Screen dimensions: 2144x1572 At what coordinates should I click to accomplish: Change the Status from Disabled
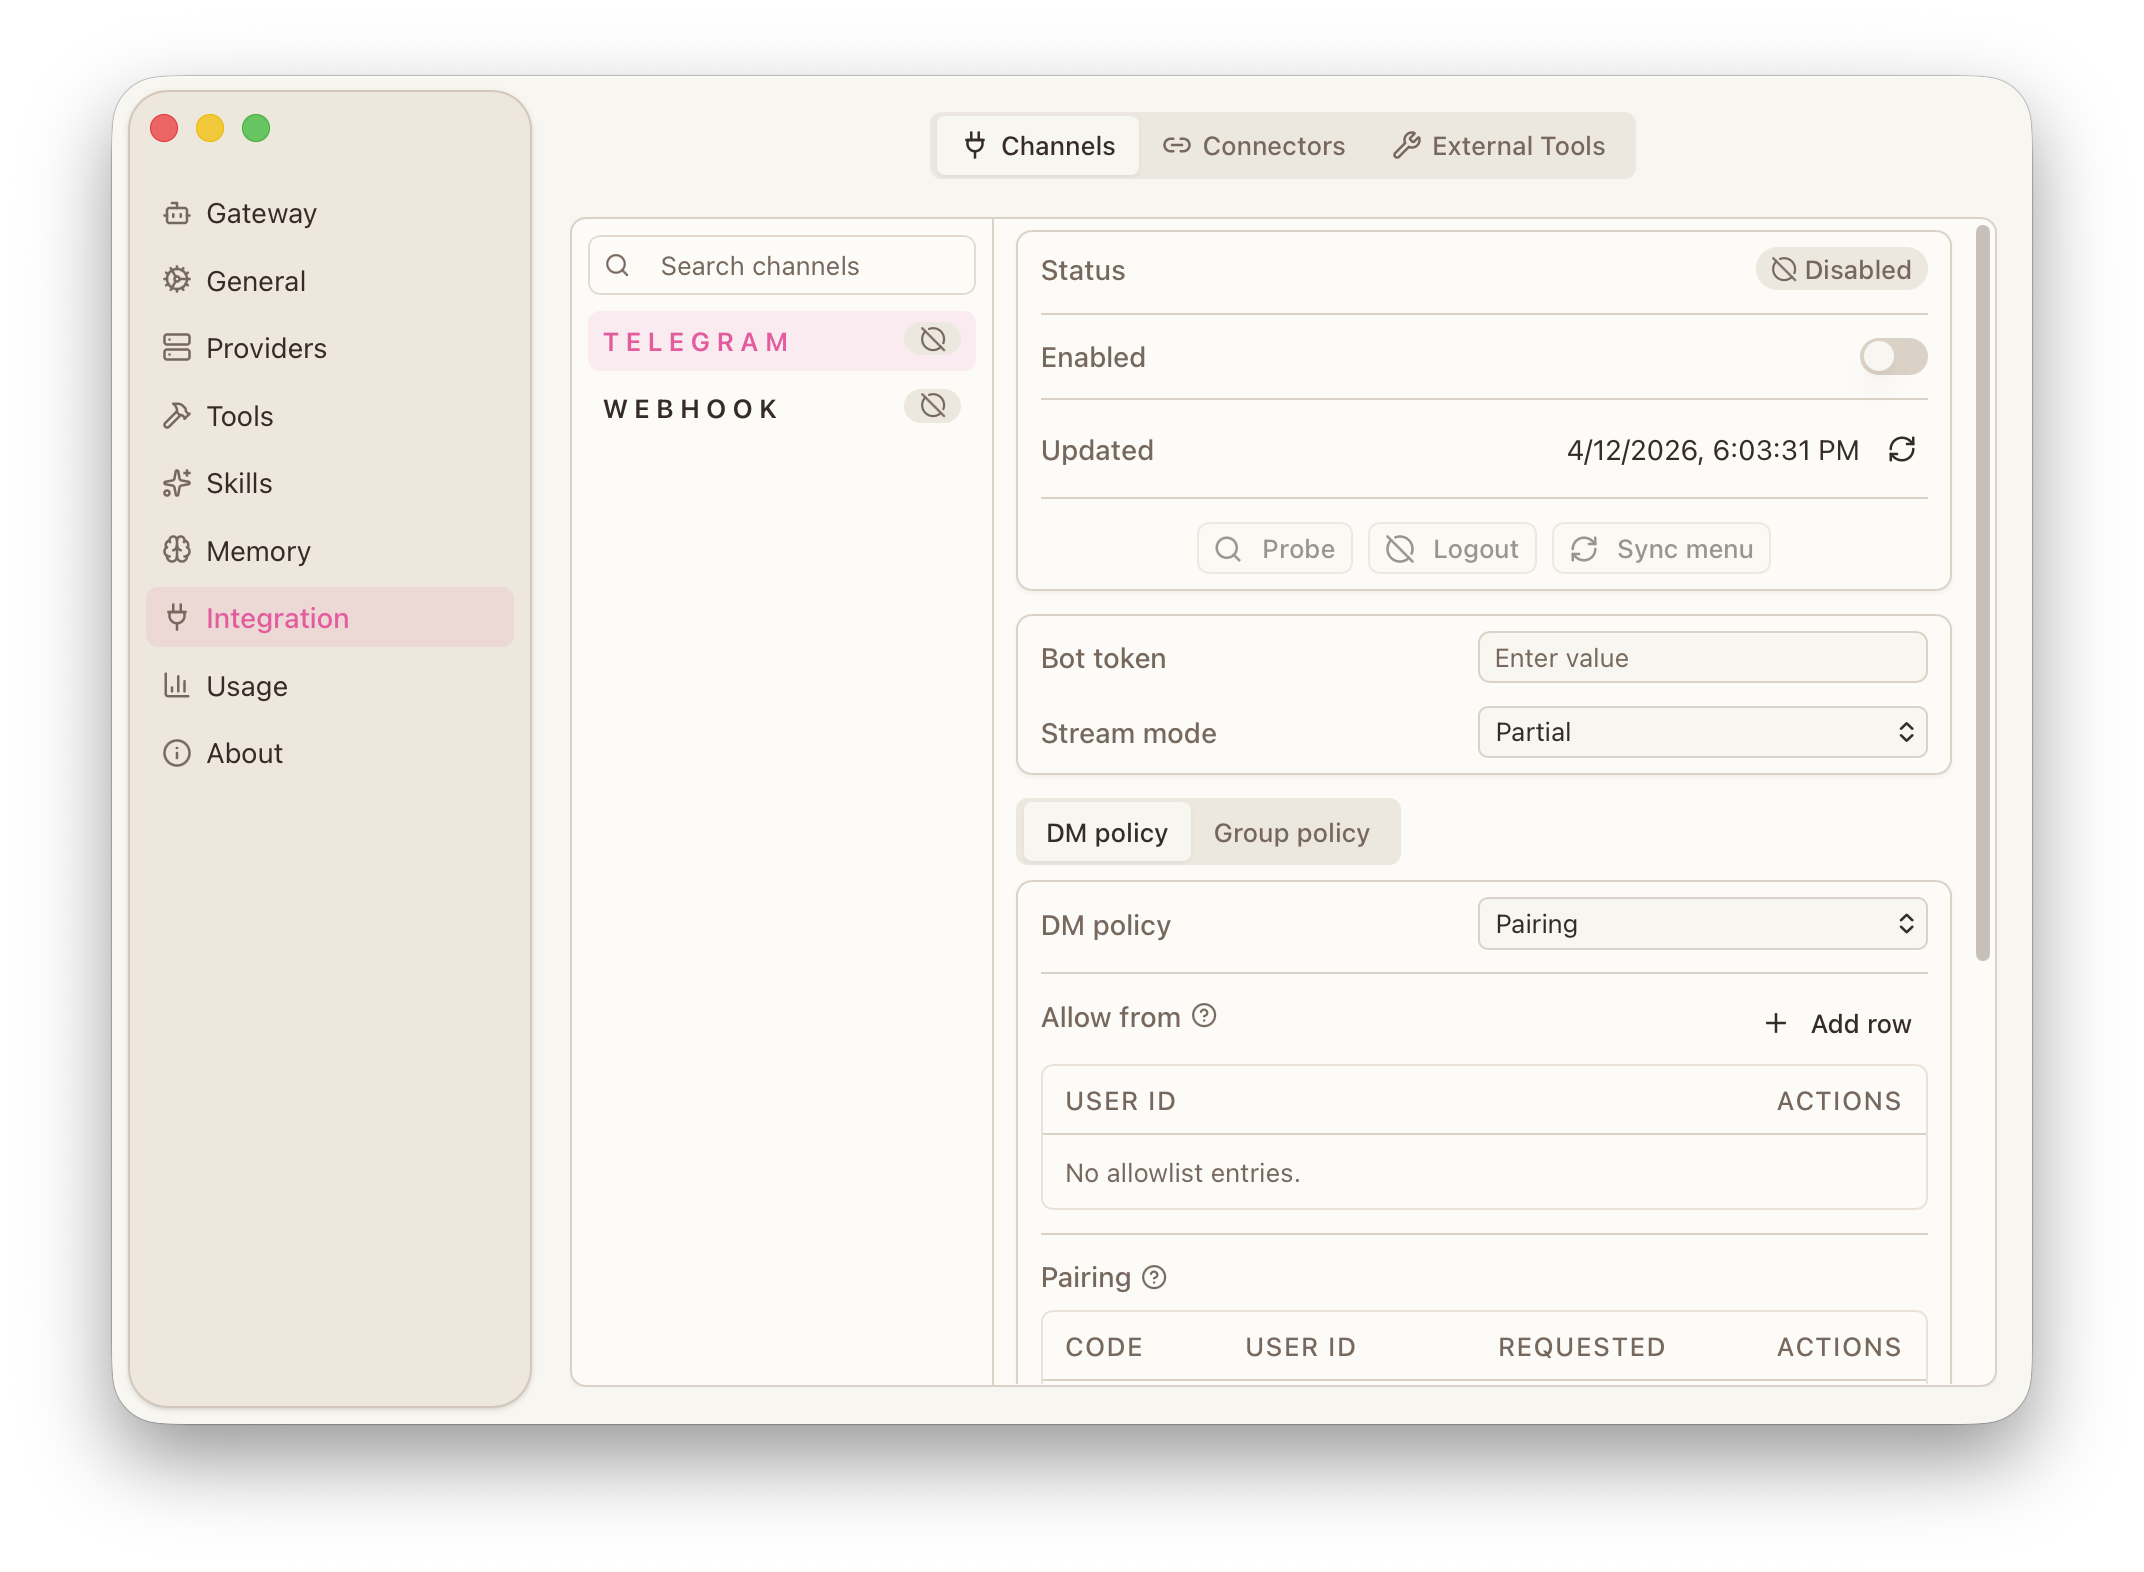[x=1841, y=269]
